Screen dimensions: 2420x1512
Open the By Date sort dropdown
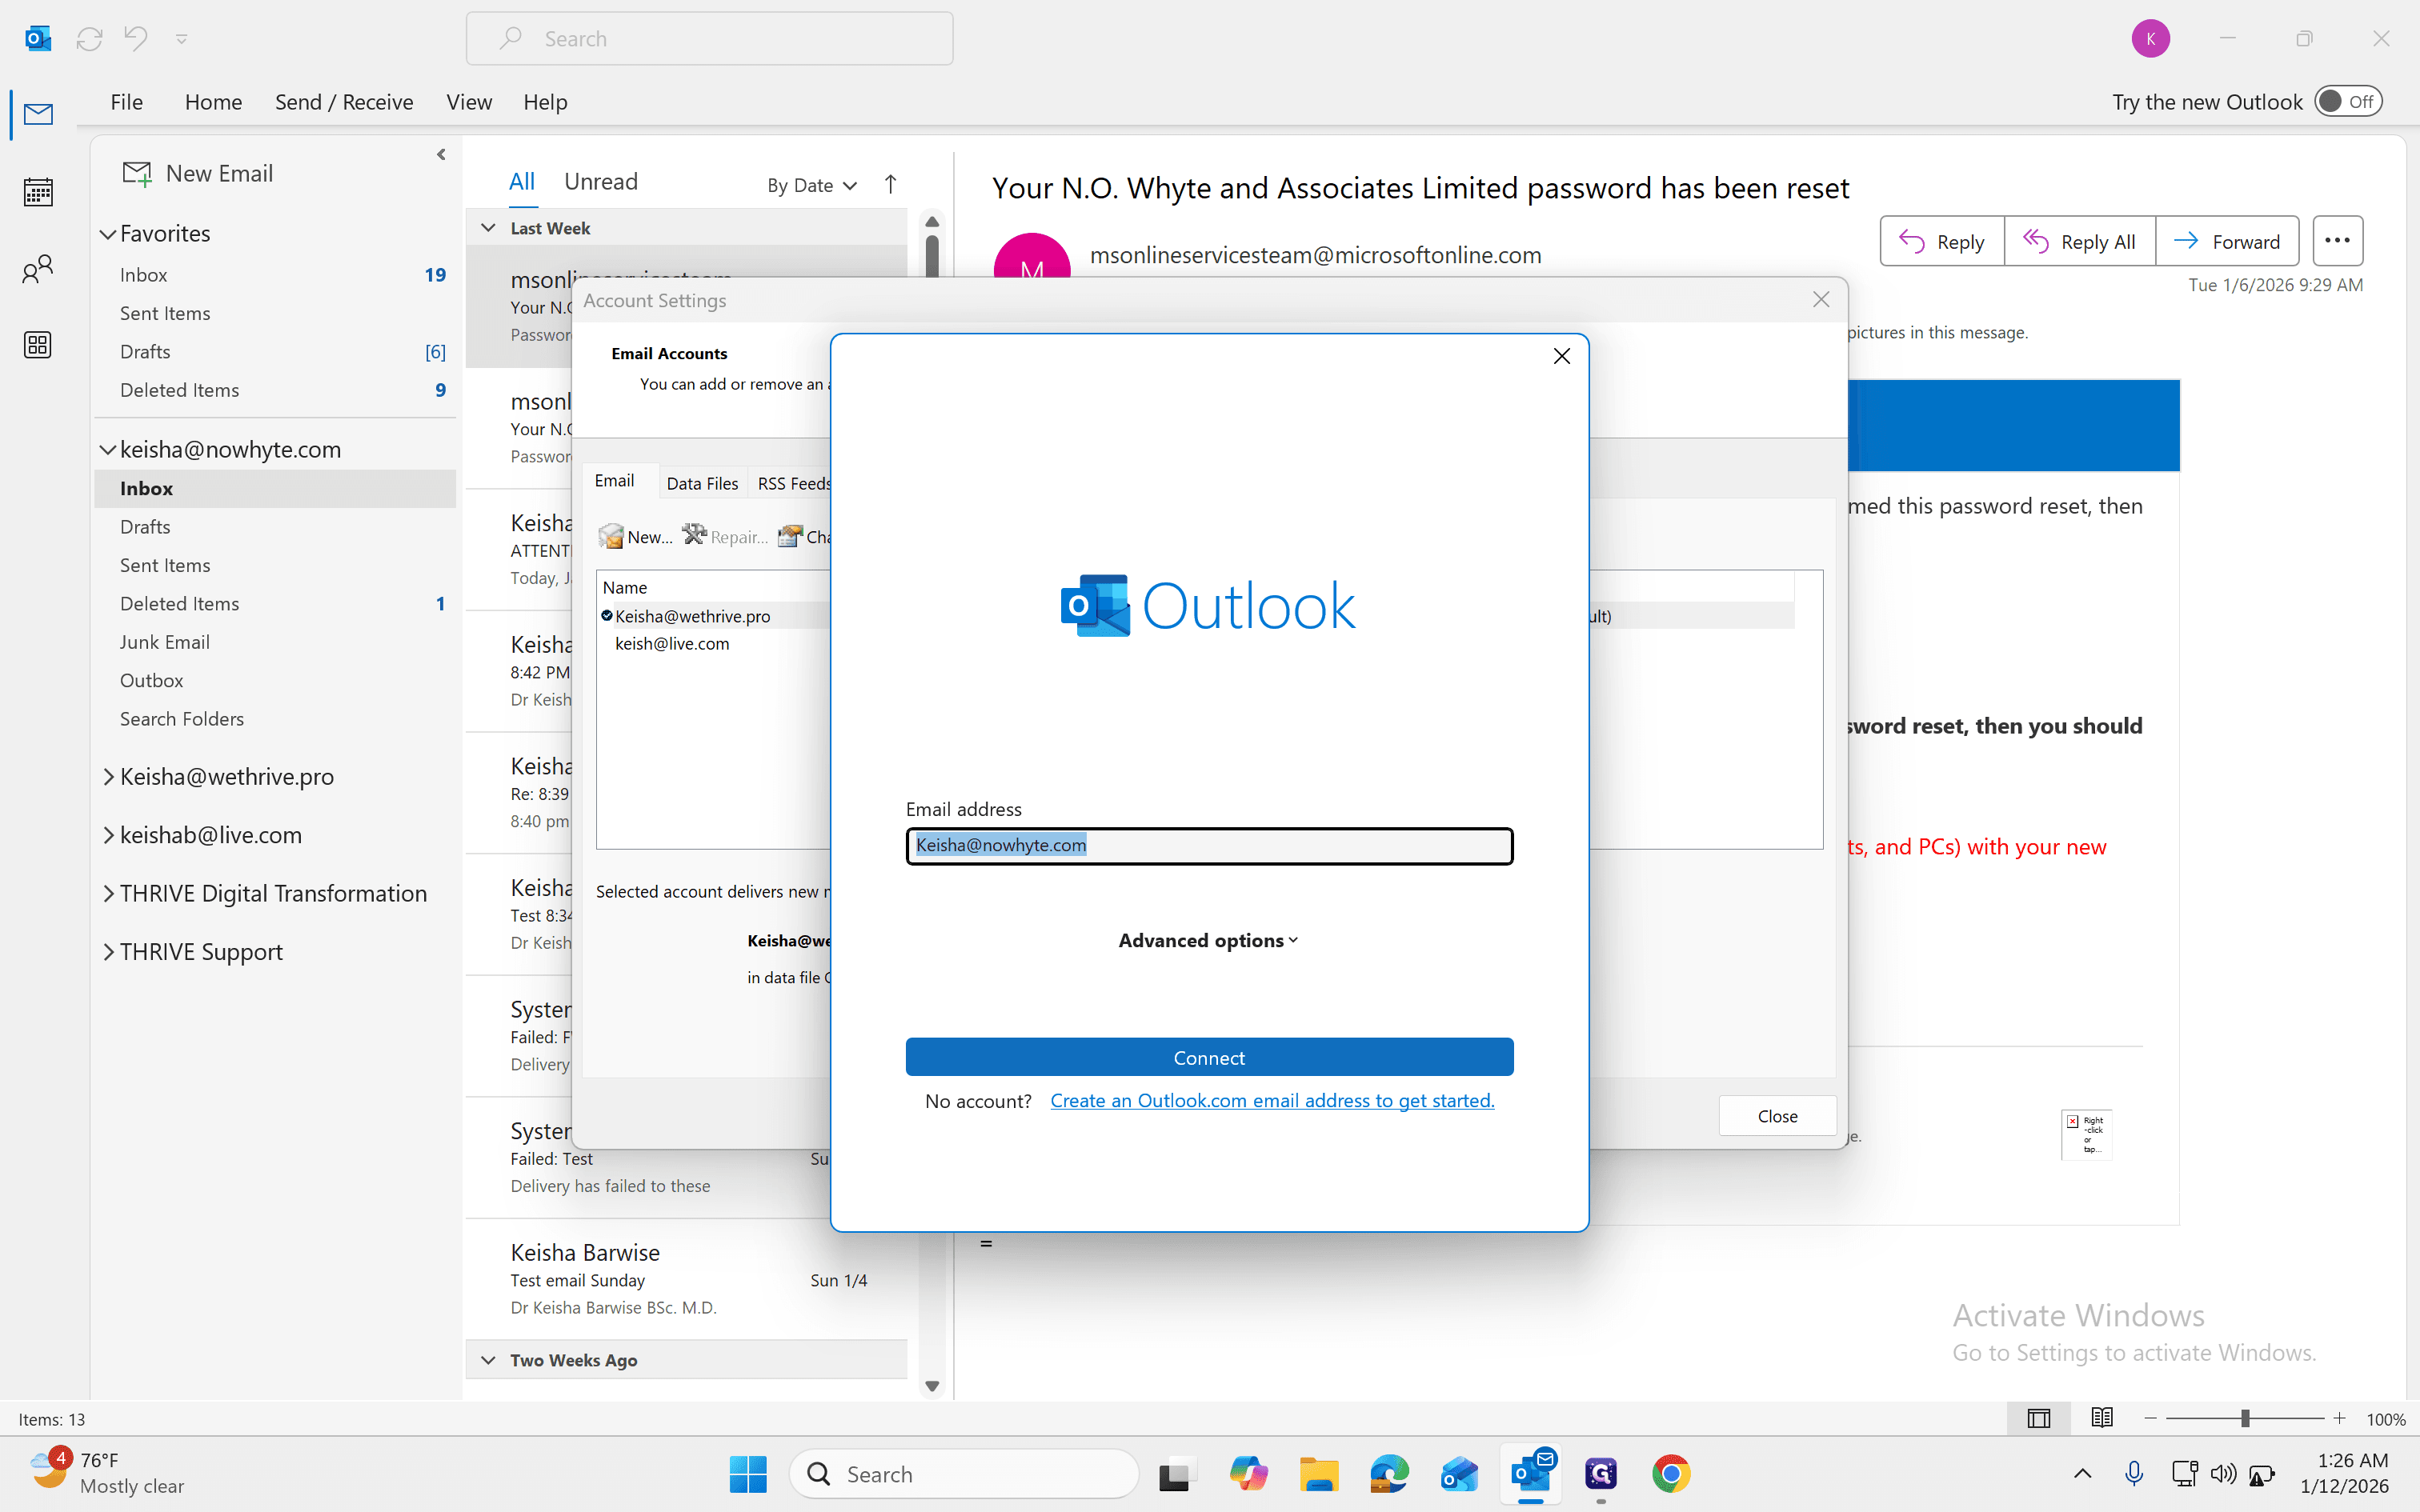(x=811, y=185)
